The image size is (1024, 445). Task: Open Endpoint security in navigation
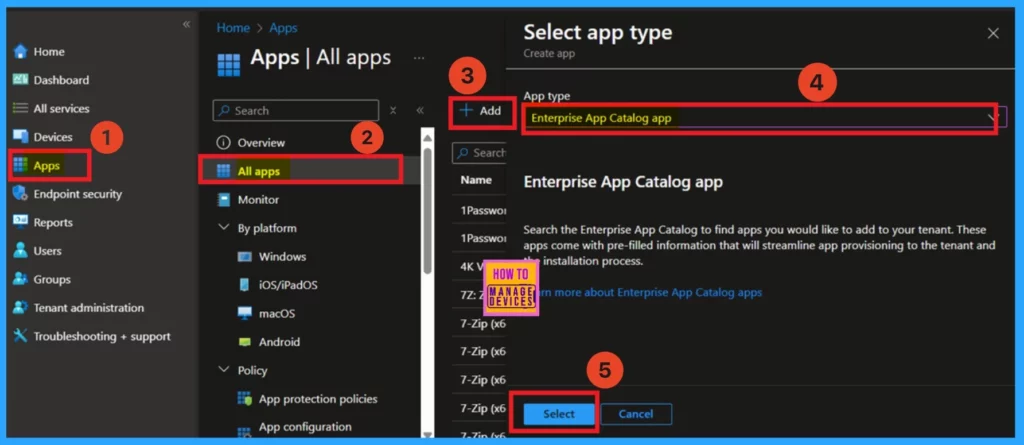pyautogui.click(x=78, y=194)
